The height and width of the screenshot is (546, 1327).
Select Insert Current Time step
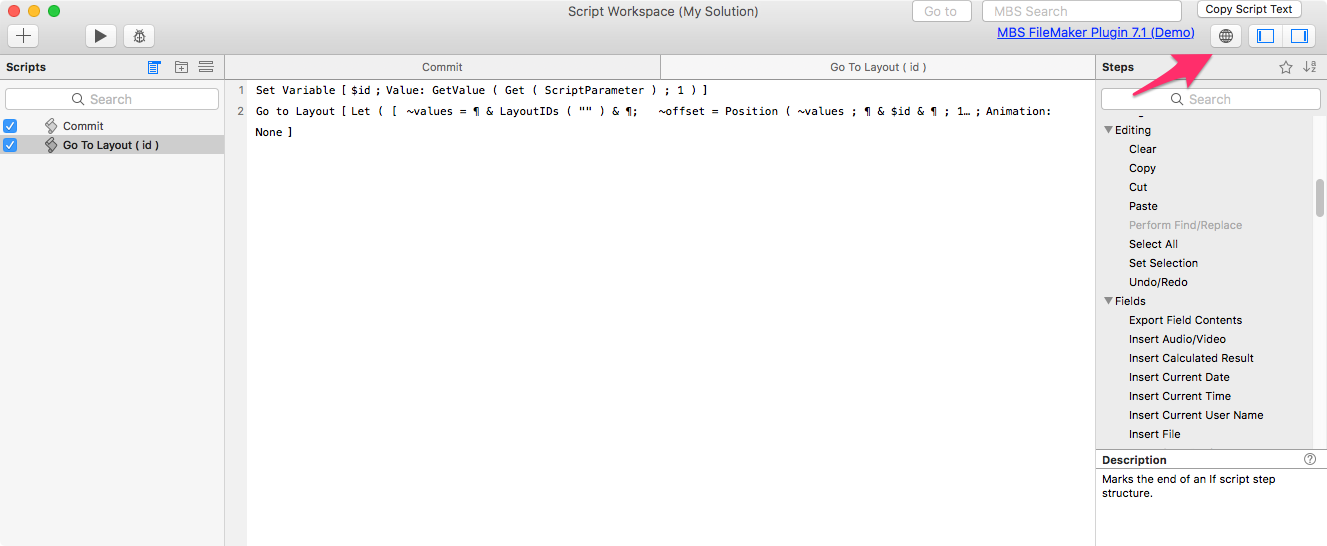(x=1180, y=396)
